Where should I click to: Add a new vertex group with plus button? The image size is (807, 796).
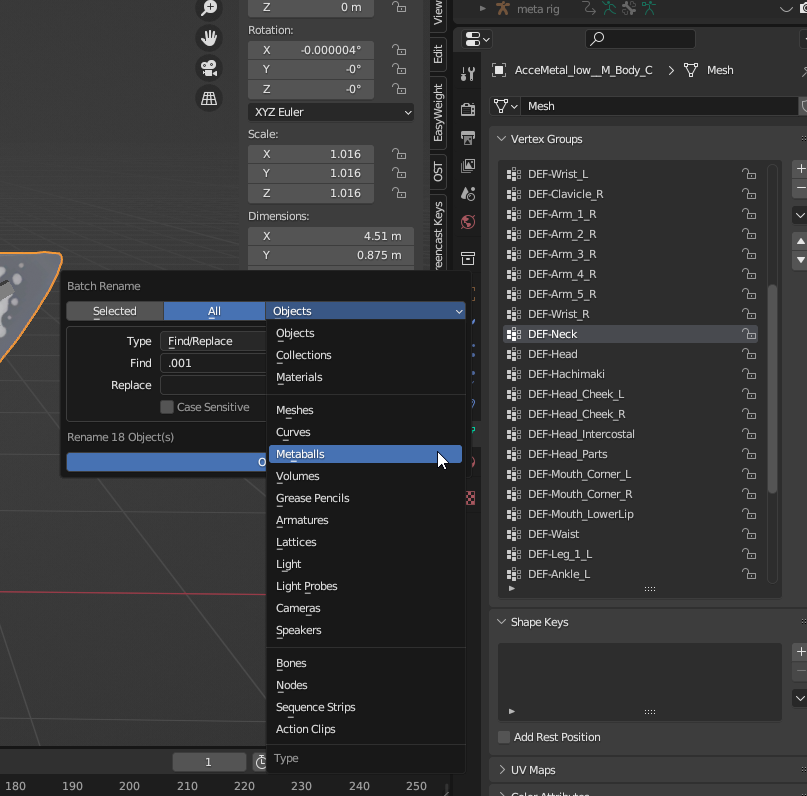800,168
